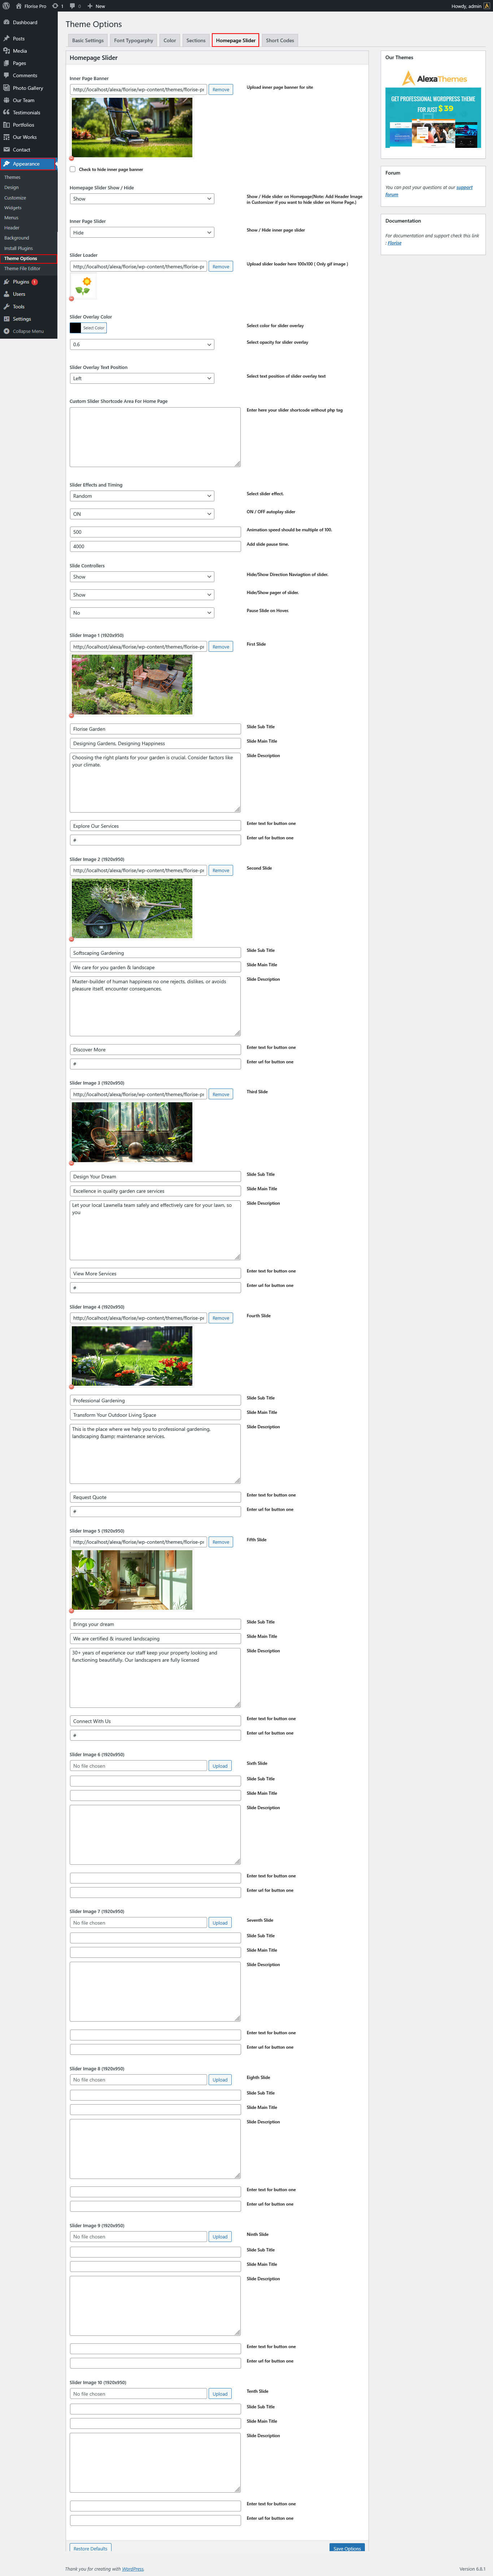
Task: Open the slider overlay opacity 0.6 dropdown
Action: click(x=141, y=345)
